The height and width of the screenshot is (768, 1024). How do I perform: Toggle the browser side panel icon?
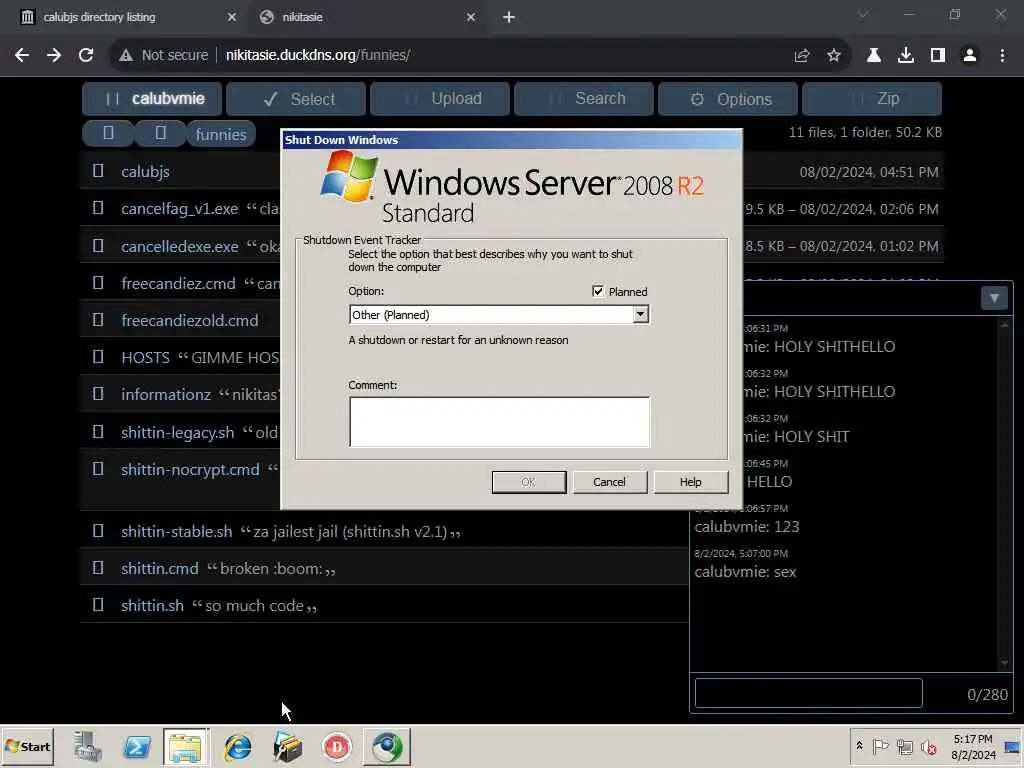pos(938,56)
